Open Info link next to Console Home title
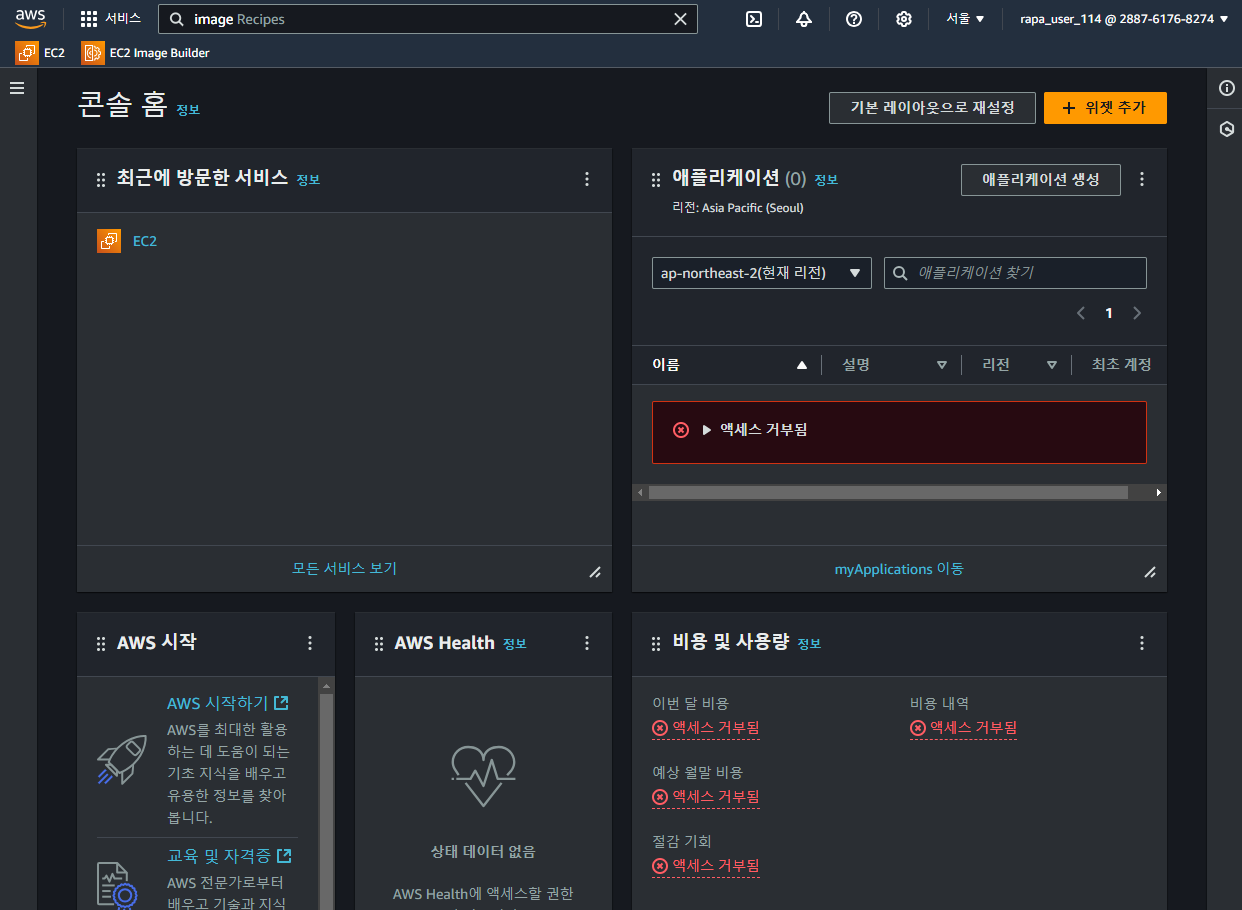Image resolution: width=1242 pixels, height=910 pixels. point(188,110)
